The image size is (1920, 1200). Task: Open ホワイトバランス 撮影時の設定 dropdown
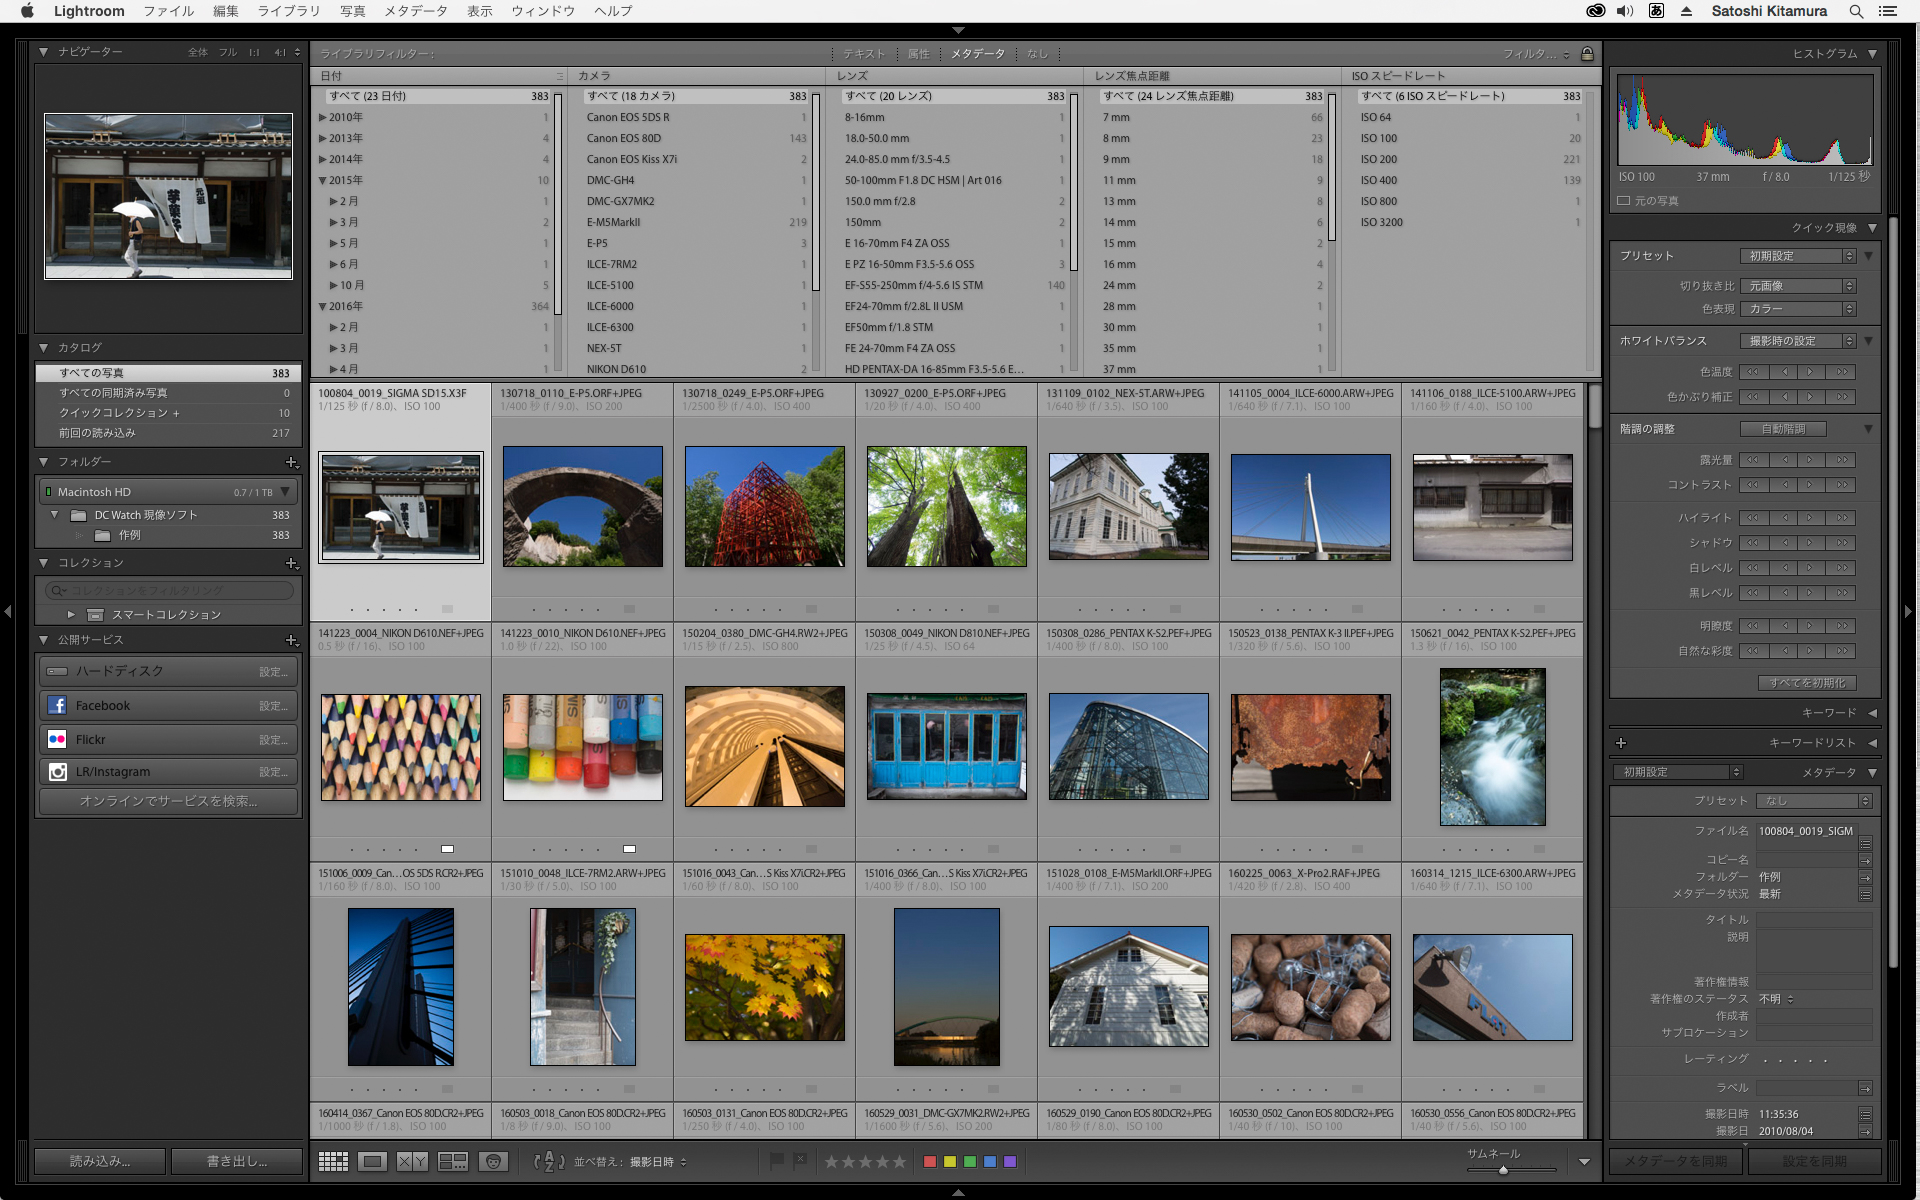1797,341
